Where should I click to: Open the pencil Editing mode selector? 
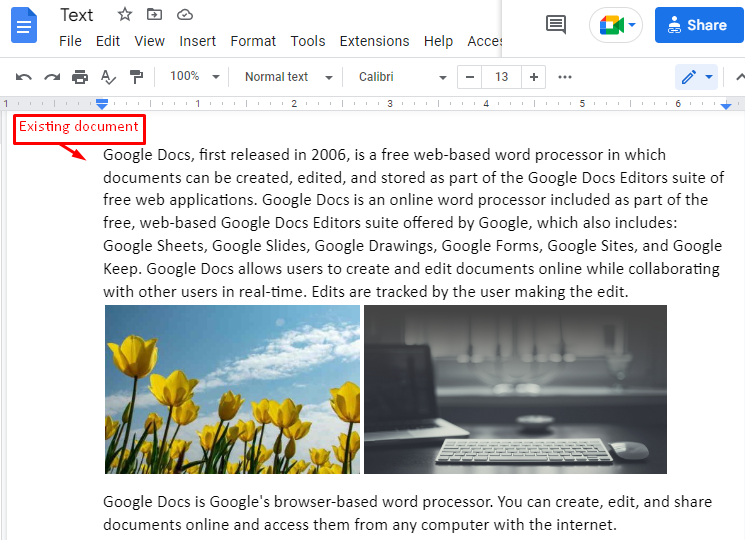tap(696, 77)
